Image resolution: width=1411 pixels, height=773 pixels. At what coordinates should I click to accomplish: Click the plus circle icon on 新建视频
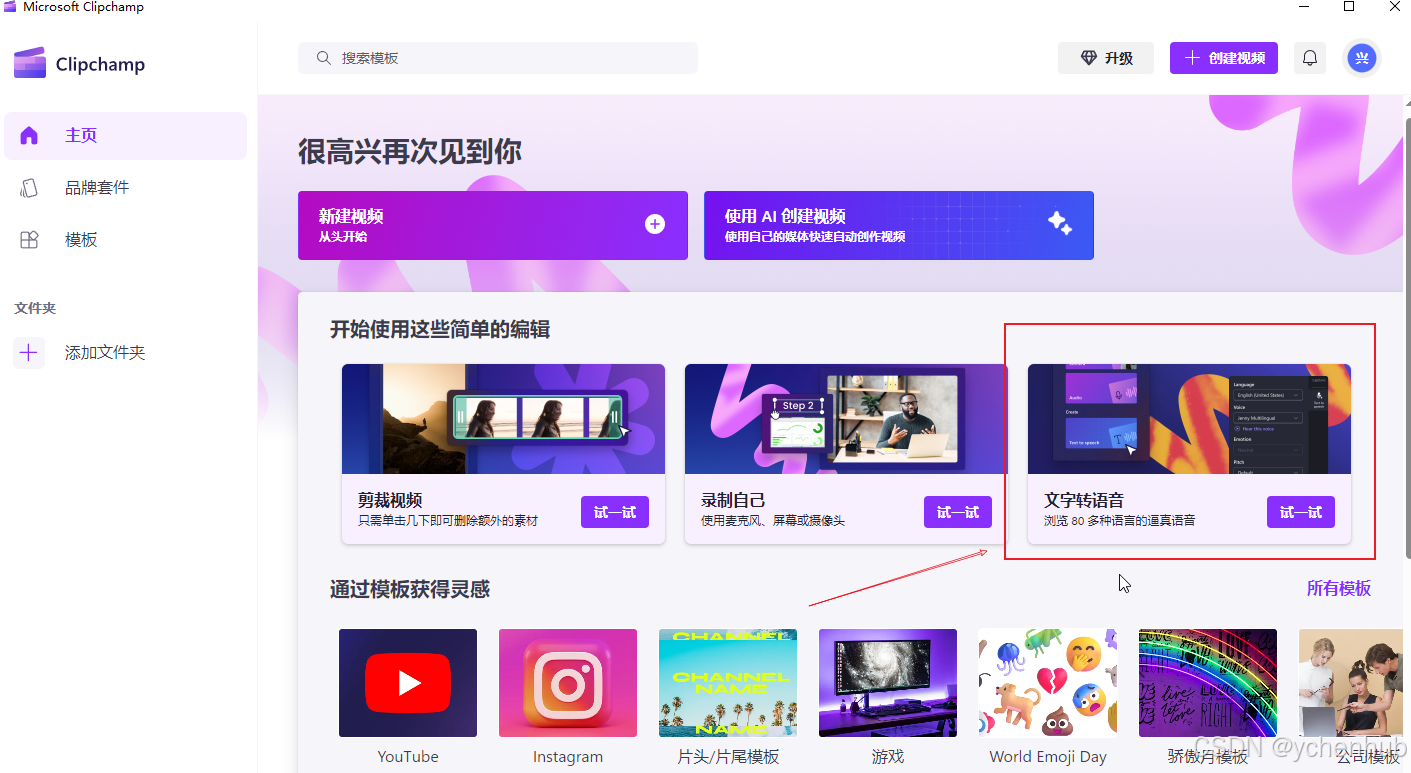point(655,224)
